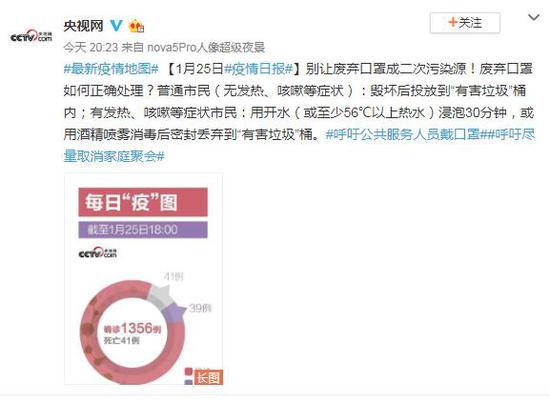Viewport: 550px width, 403px height.
Task: Click the CCTV.com logo inside the image
Action: pyautogui.click(x=98, y=253)
